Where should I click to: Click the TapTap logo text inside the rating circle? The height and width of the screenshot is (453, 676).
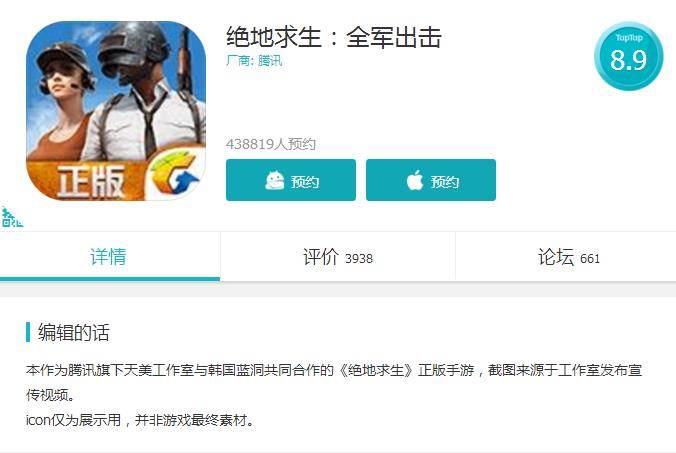629,38
